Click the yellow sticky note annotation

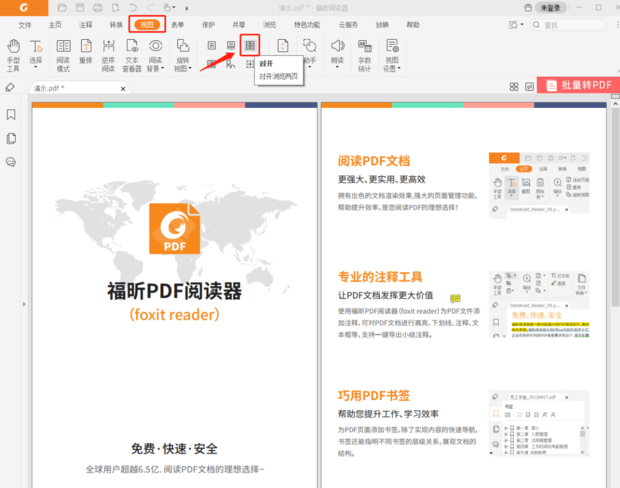[x=455, y=298]
